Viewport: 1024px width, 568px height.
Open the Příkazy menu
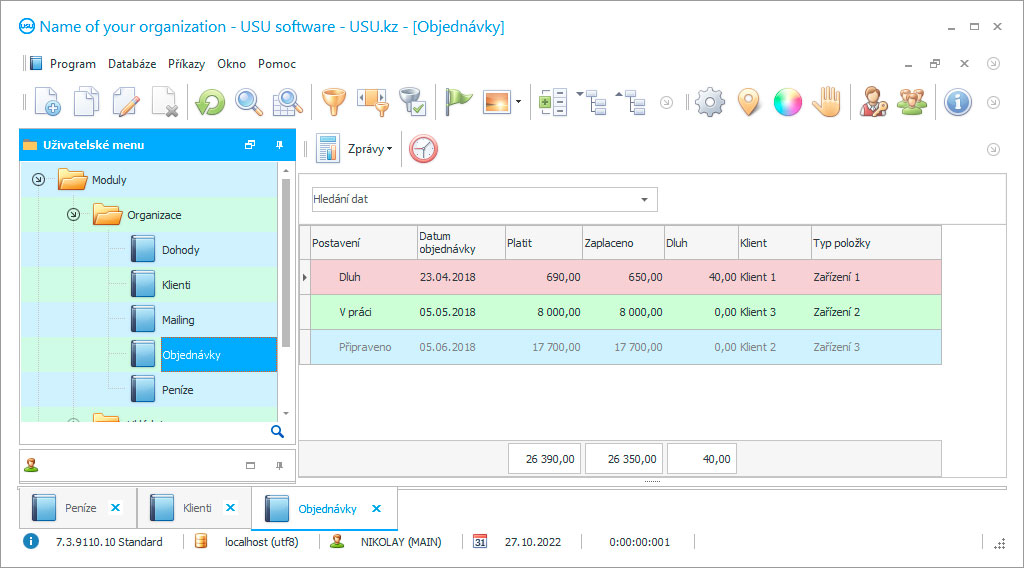pos(186,64)
